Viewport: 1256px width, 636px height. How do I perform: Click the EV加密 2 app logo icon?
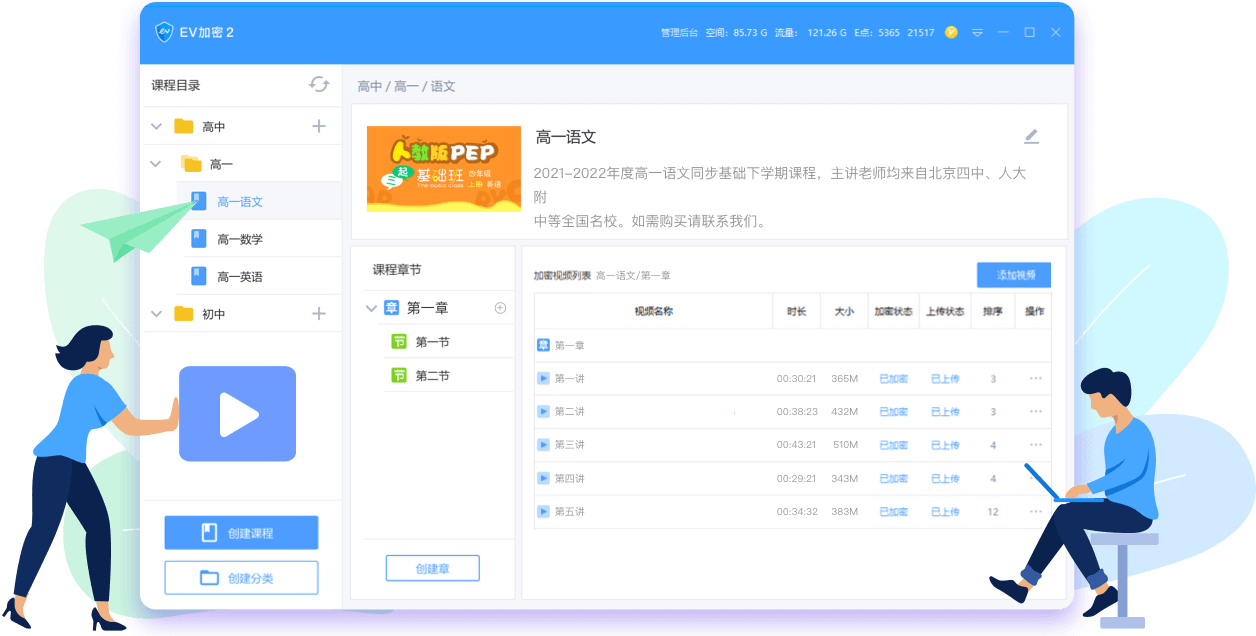(x=165, y=32)
